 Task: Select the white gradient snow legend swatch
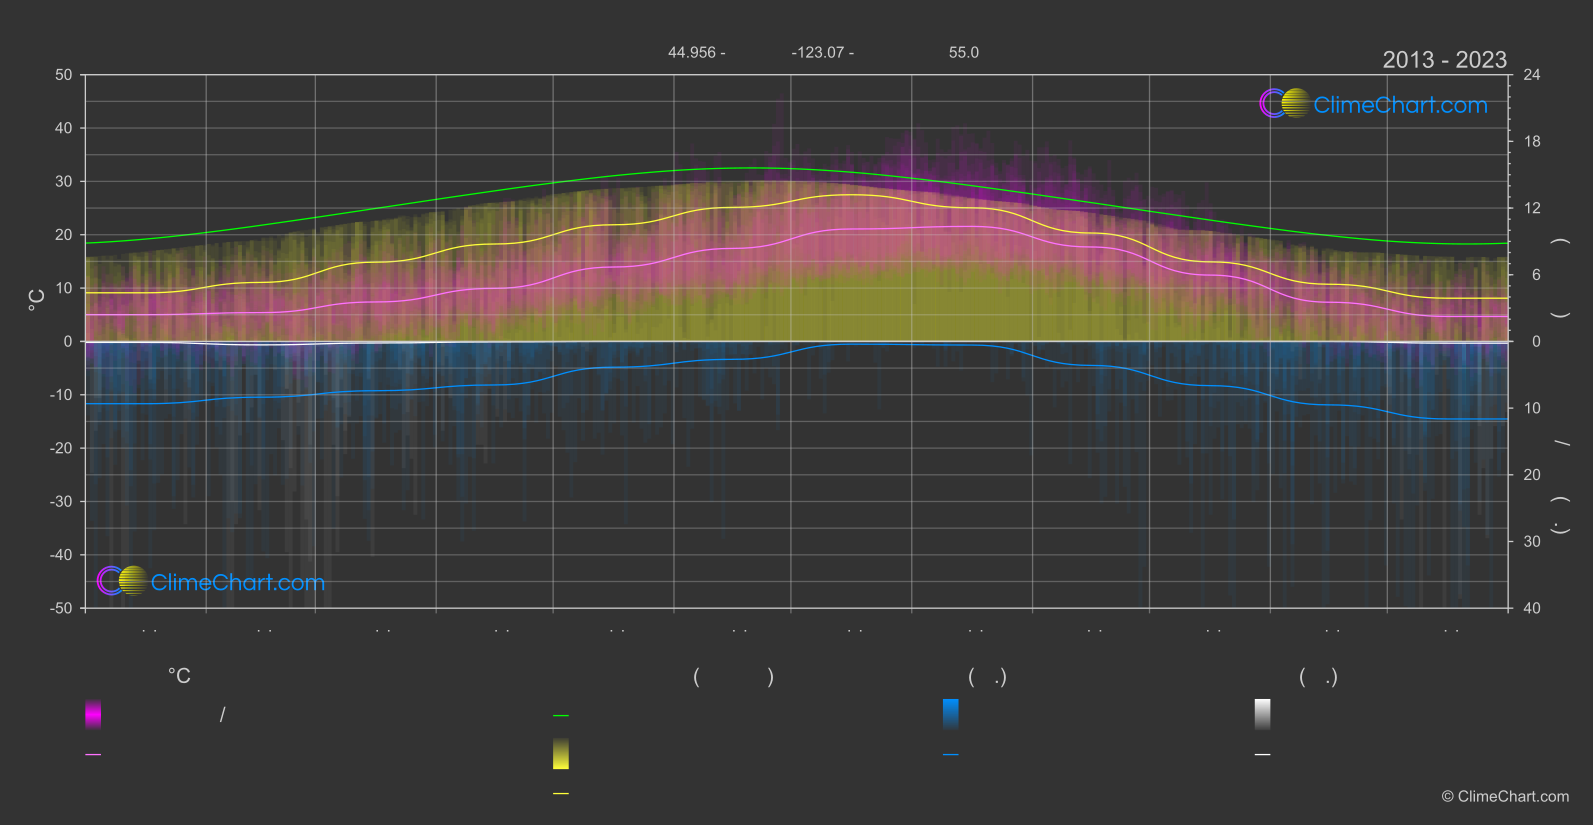coord(1263,714)
